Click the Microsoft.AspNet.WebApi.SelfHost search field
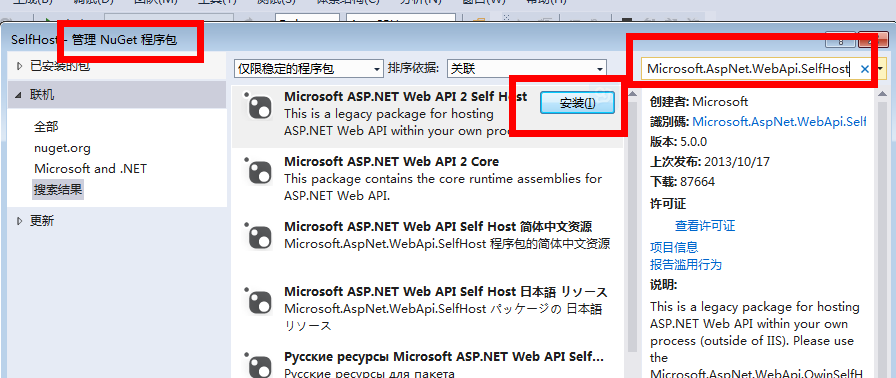Viewport: 896px width, 378px height. (x=750, y=69)
